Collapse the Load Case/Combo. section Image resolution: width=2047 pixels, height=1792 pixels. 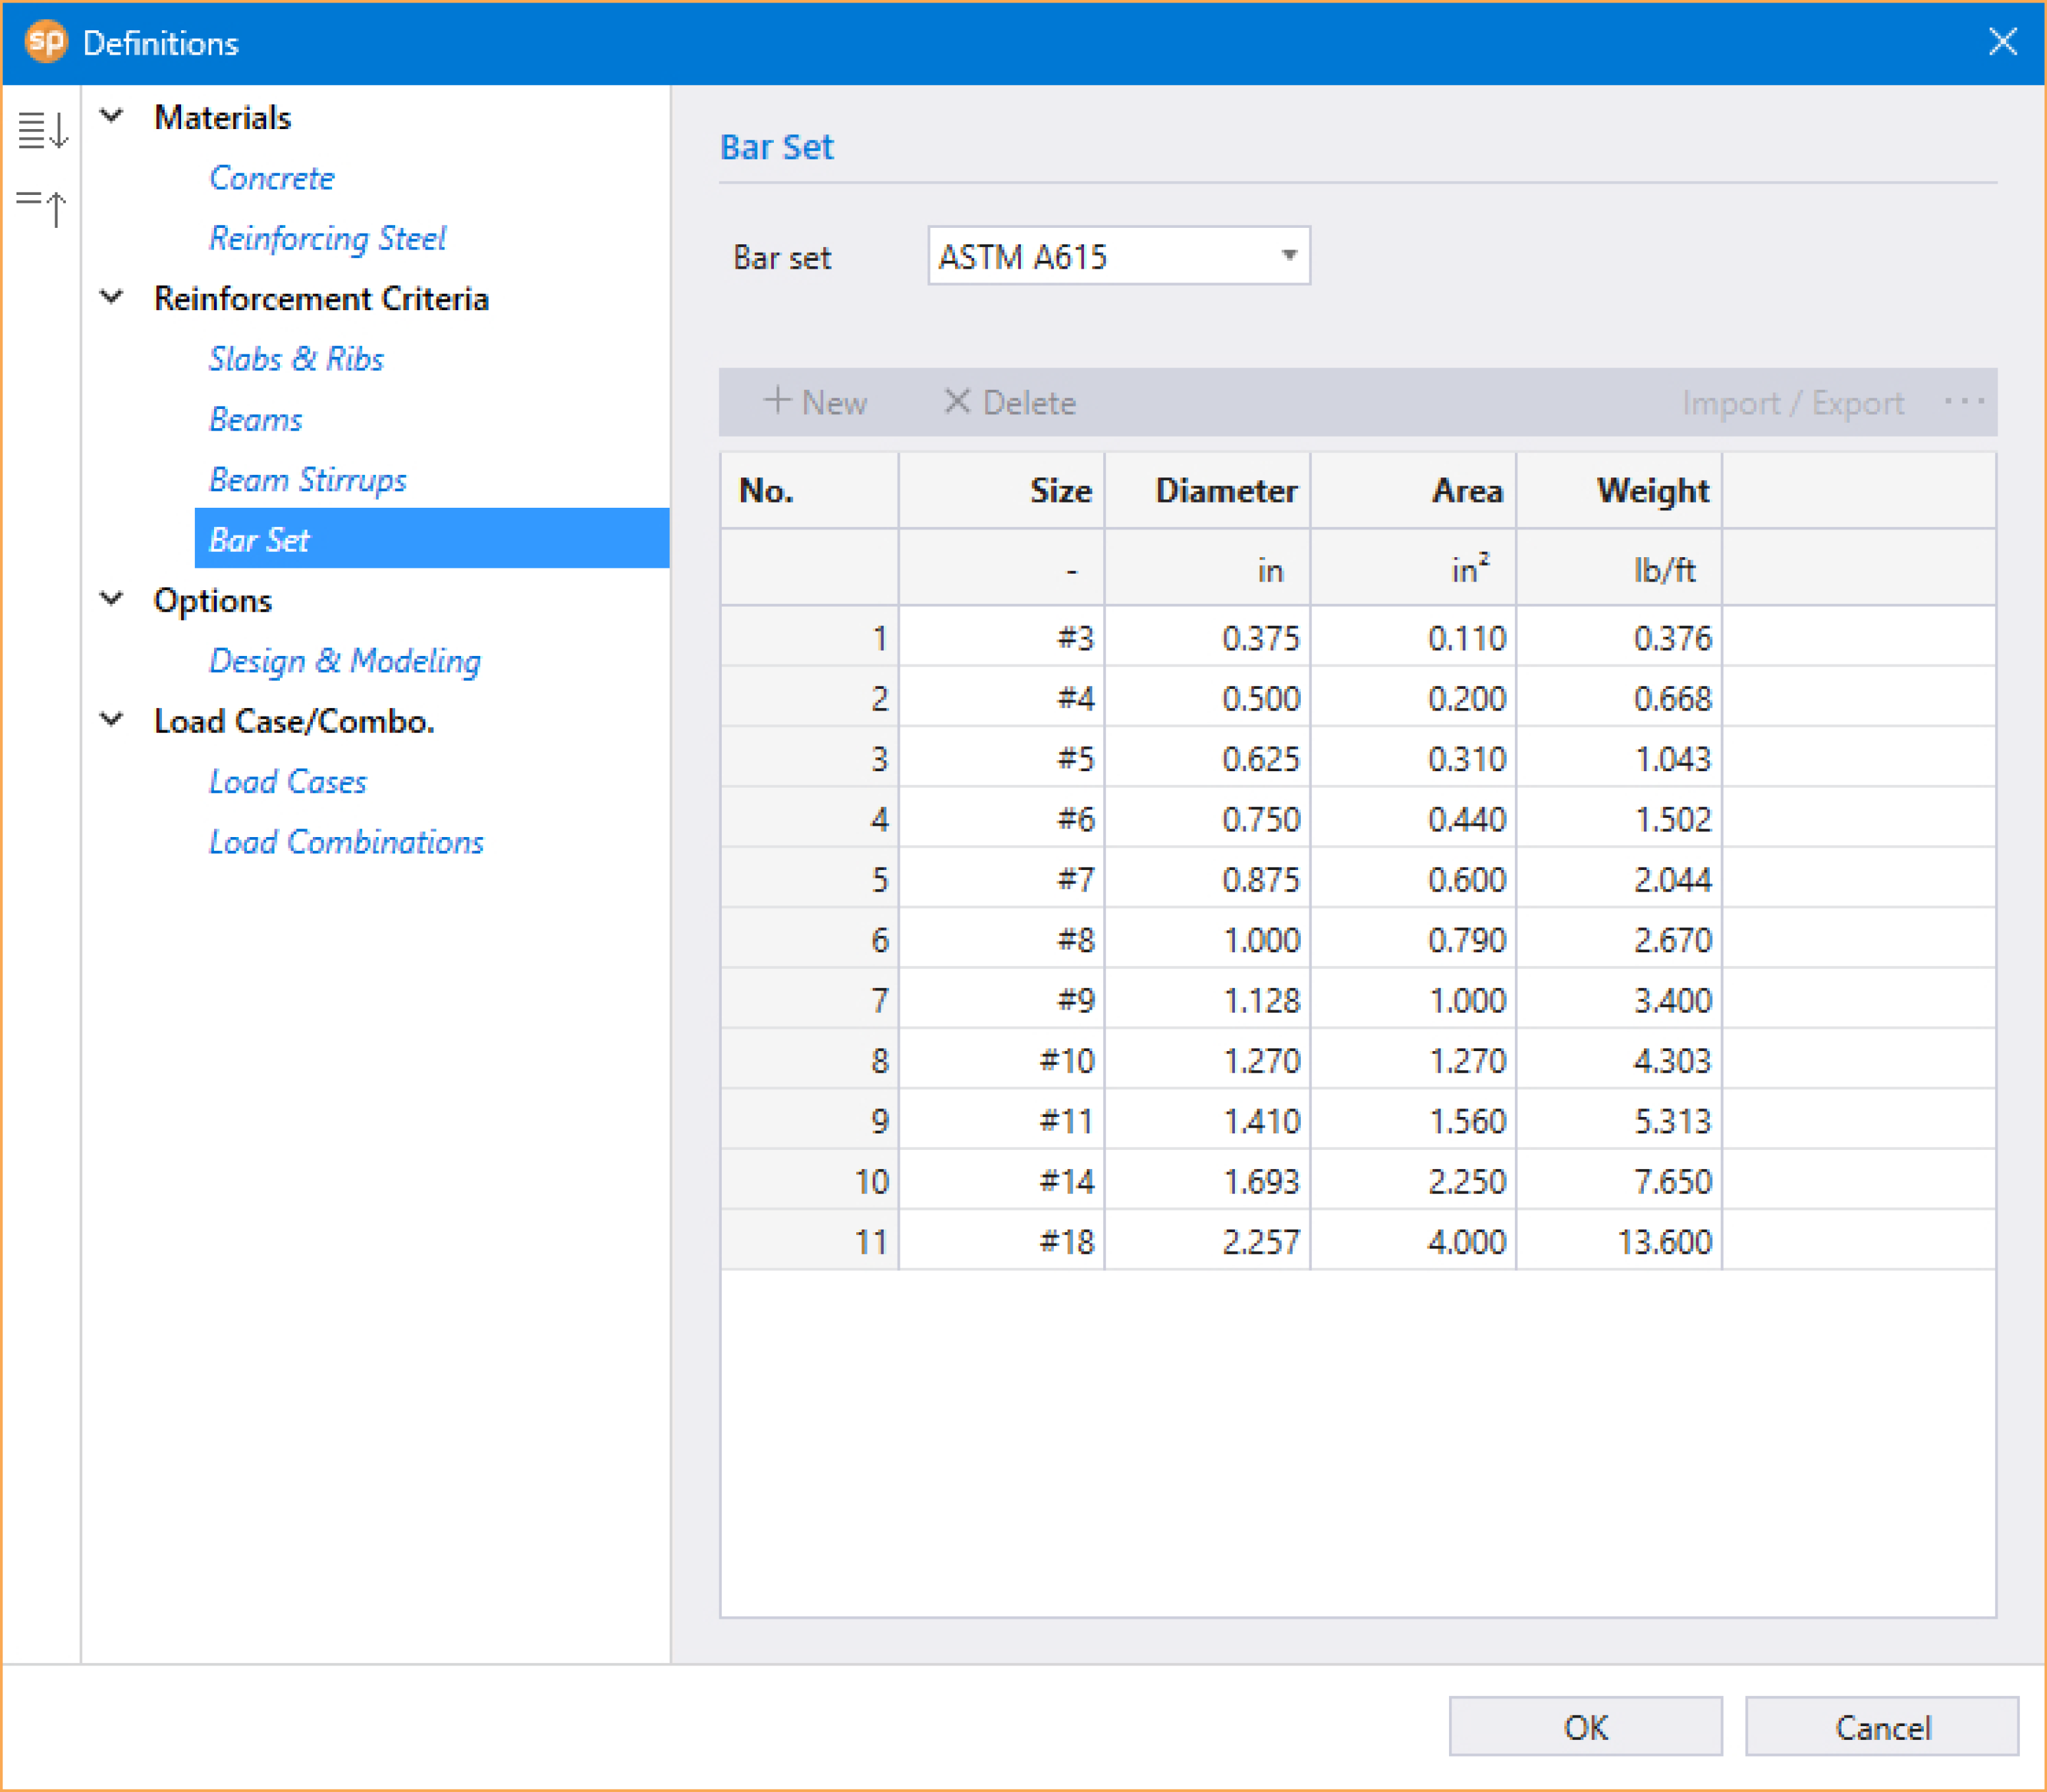coord(112,719)
